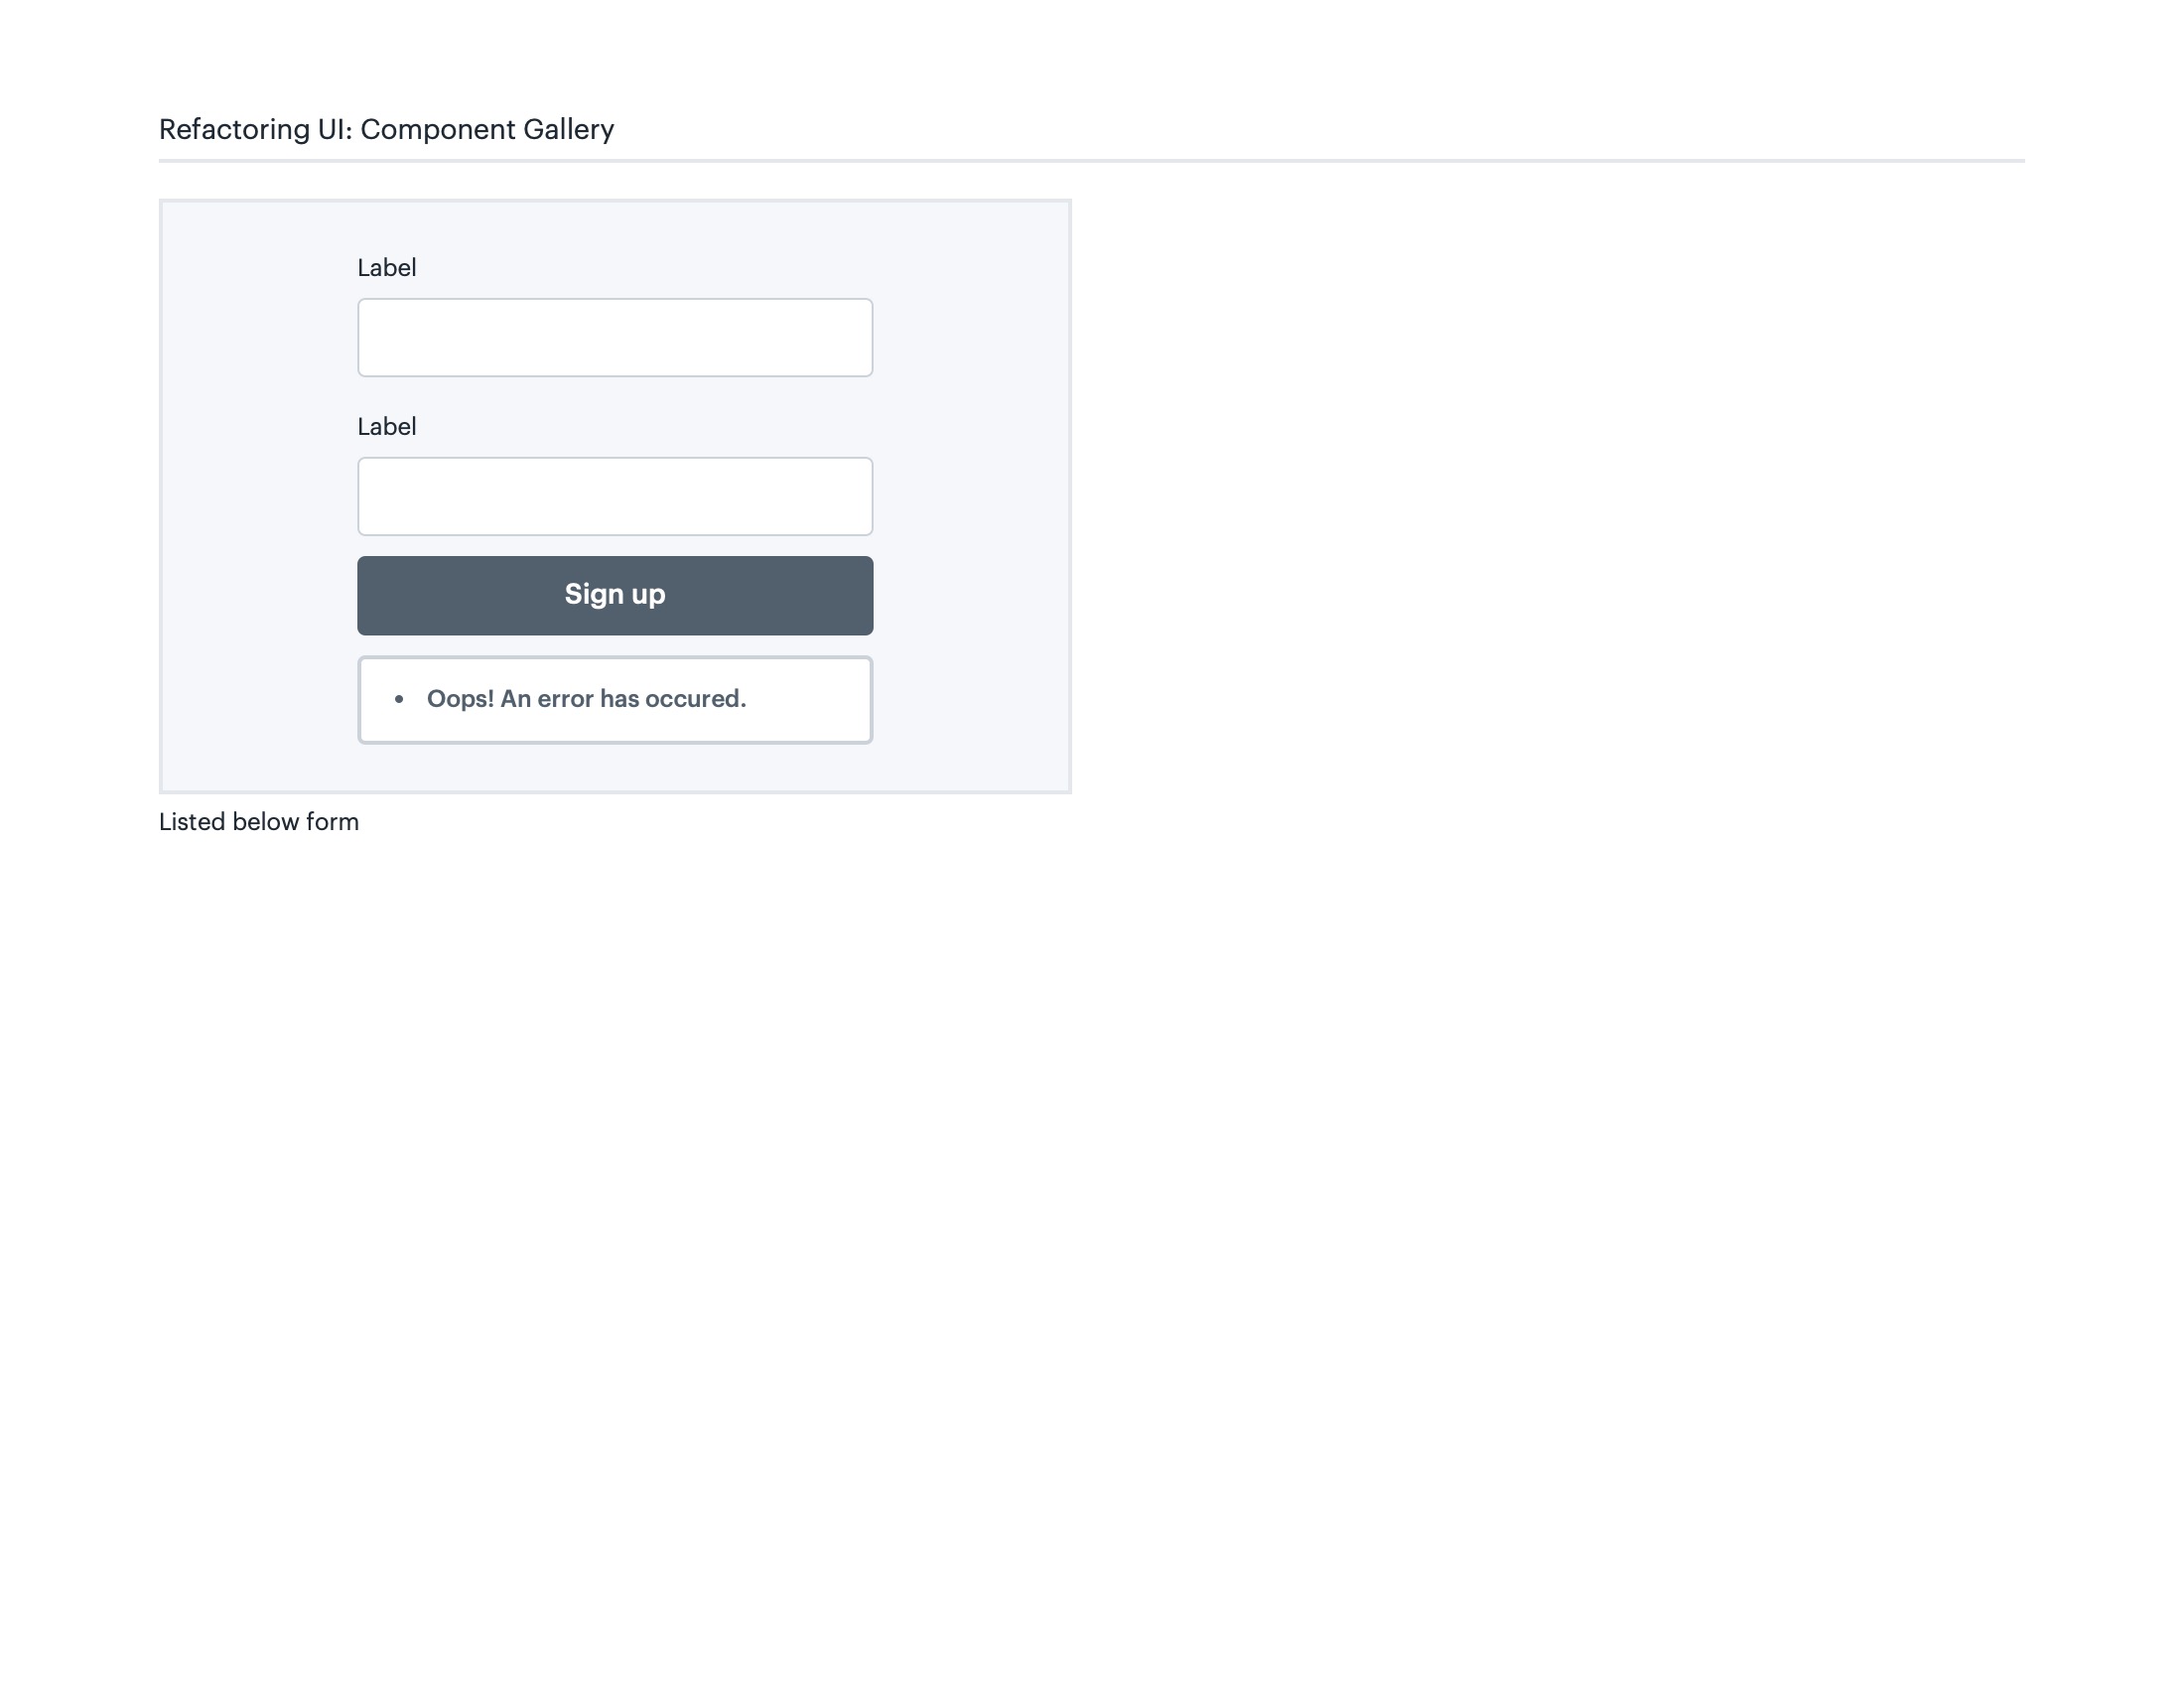
Task: Click the word 'Oops!' in the error message
Action: pos(460,699)
